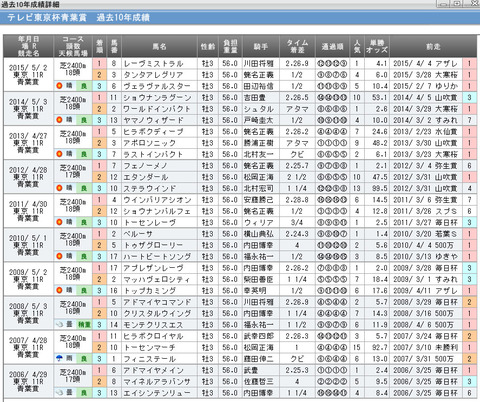
Task: Click jockey name 横山典弘
Action: [259, 234]
